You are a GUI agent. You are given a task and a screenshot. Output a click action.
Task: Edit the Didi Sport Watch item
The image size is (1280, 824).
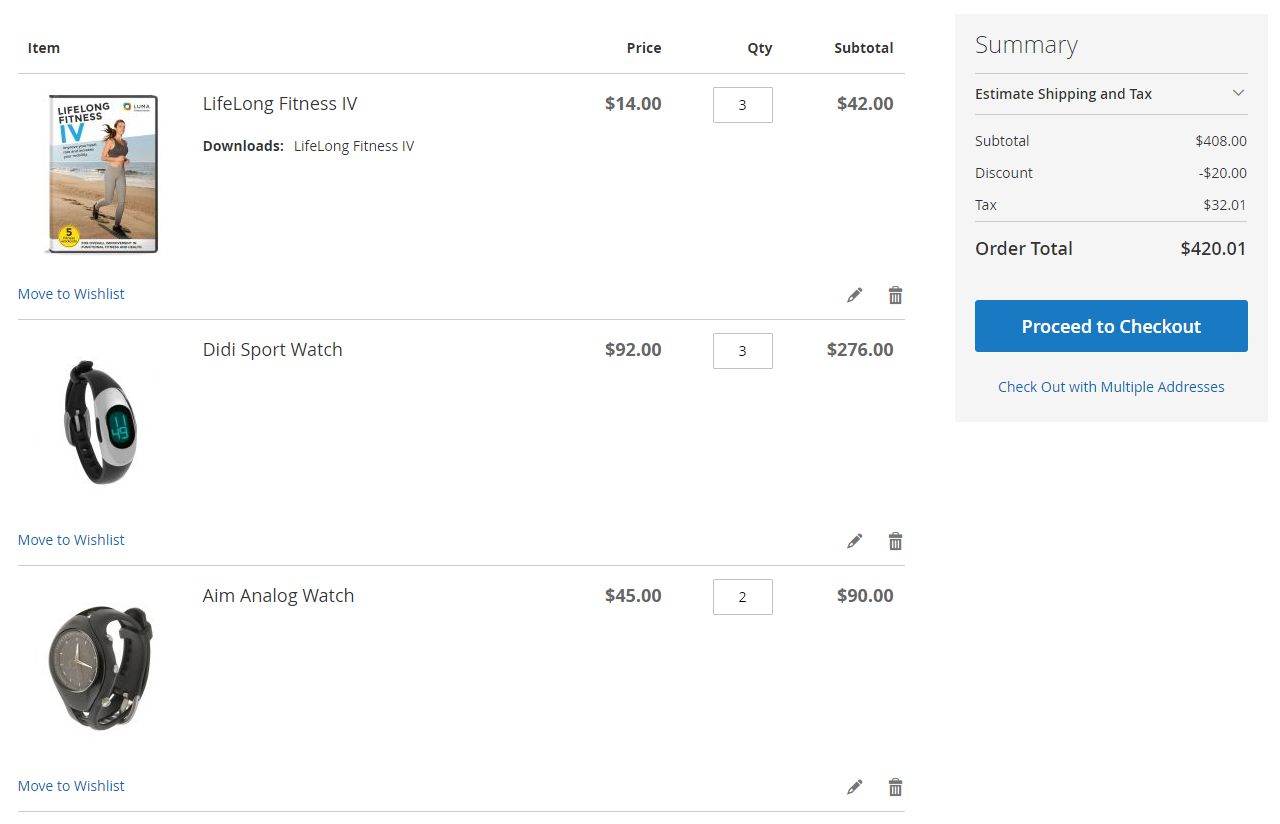pos(854,541)
